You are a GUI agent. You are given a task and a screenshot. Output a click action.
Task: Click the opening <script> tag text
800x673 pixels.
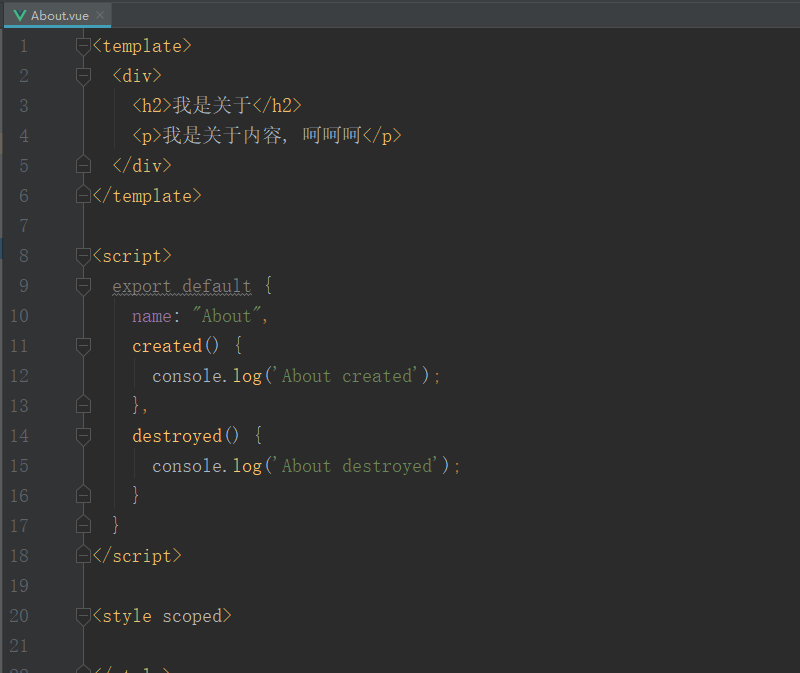point(132,256)
